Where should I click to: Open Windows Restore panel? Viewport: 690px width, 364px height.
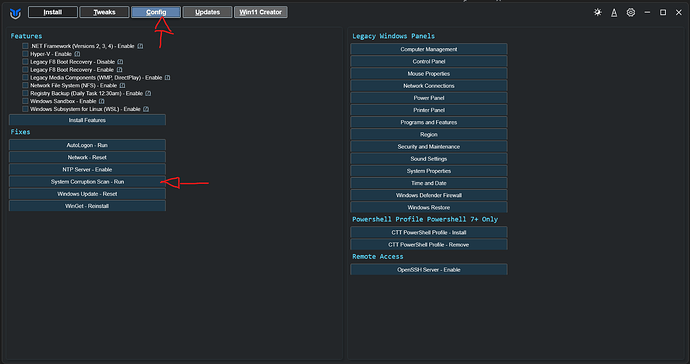click(429, 207)
